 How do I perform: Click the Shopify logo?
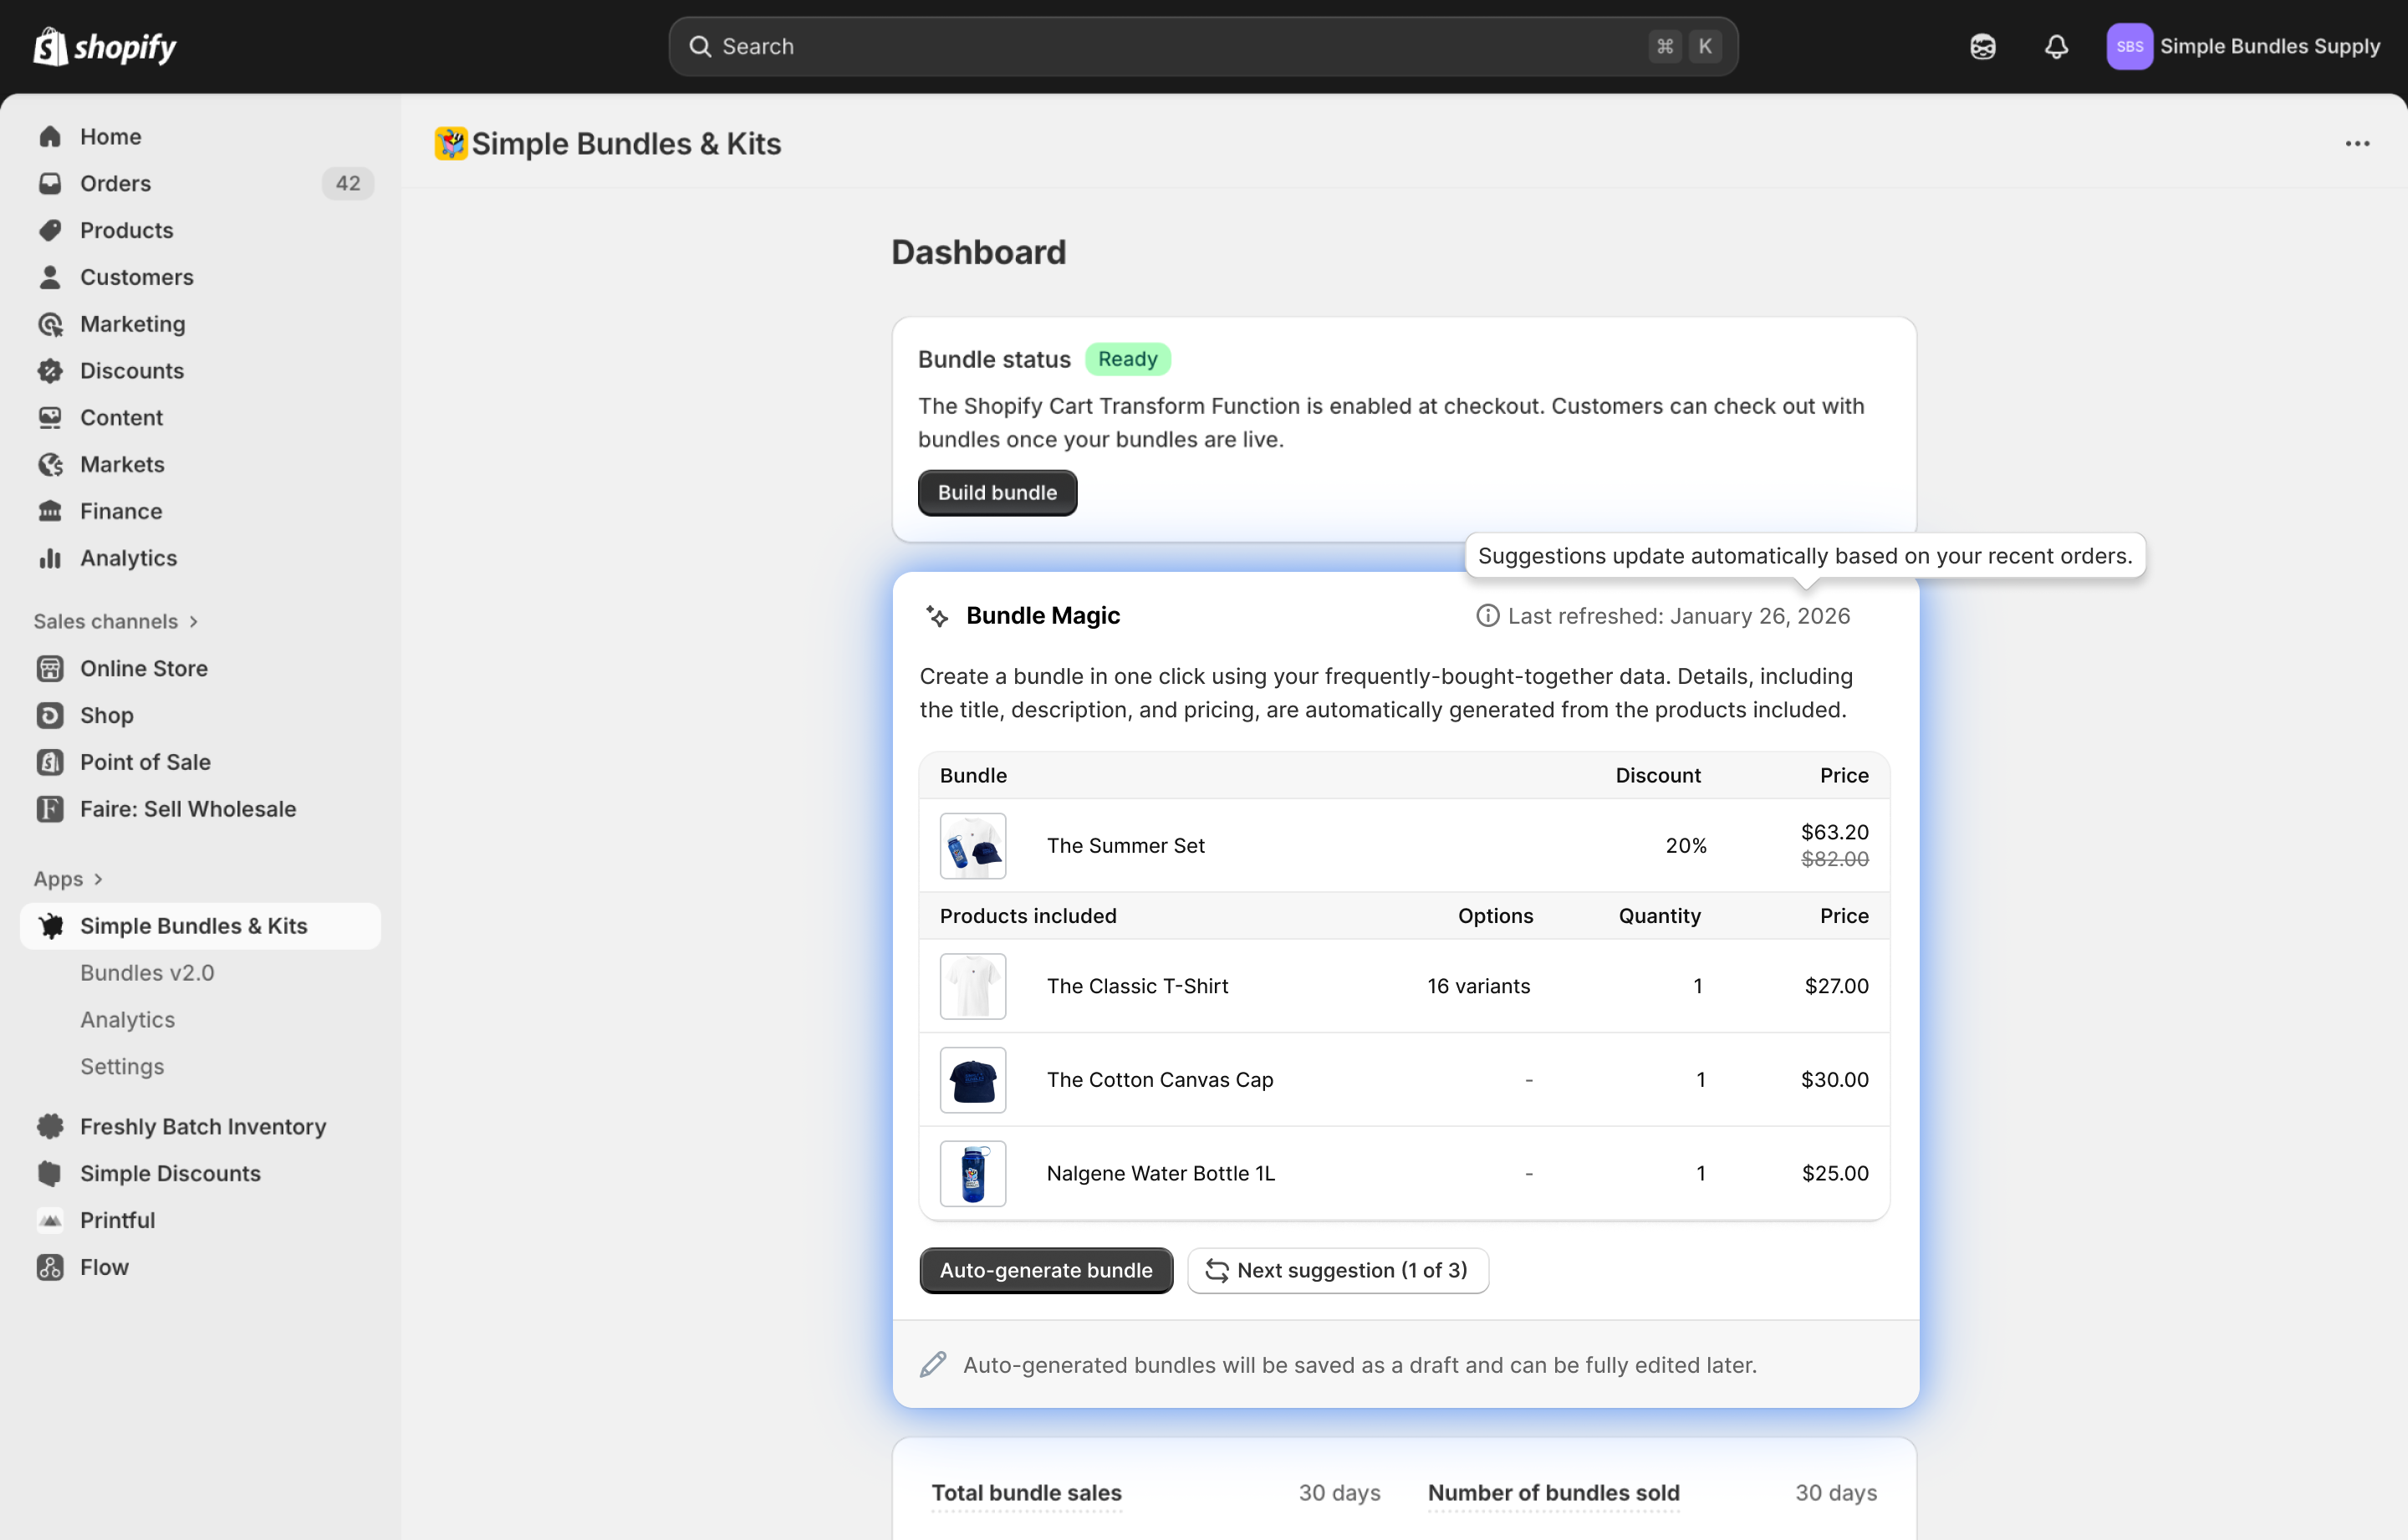104,47
